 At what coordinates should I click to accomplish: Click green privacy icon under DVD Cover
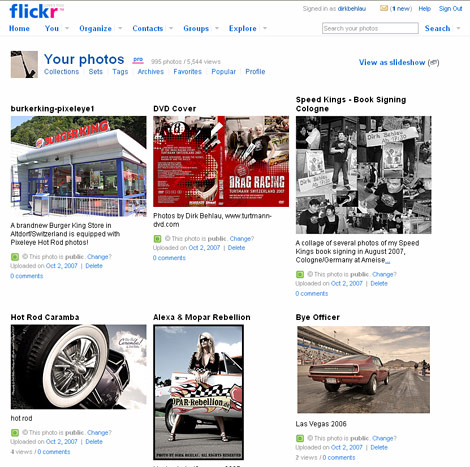coord(157,239)
